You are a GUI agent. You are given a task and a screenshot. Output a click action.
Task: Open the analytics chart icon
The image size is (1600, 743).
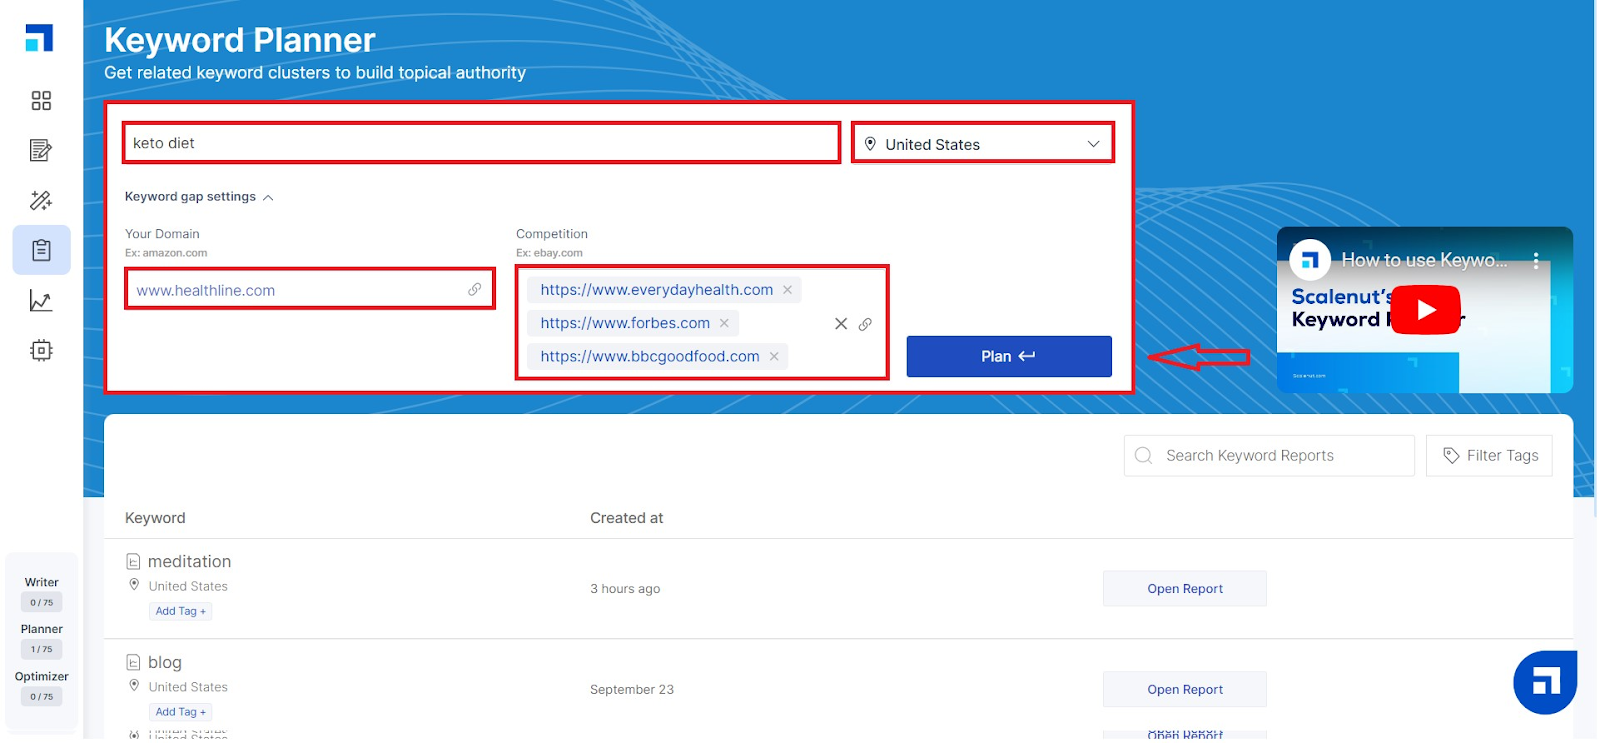[x=41, y=300]
